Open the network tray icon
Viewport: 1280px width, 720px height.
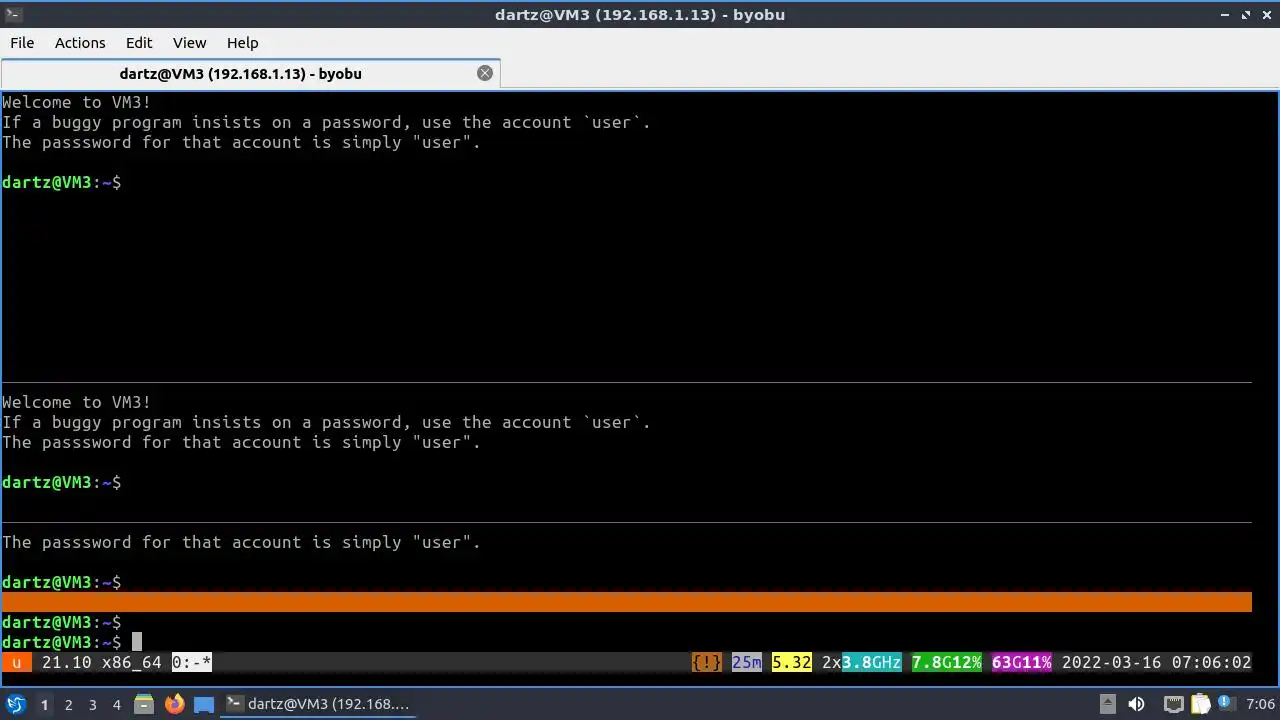tap(1174, 704)
